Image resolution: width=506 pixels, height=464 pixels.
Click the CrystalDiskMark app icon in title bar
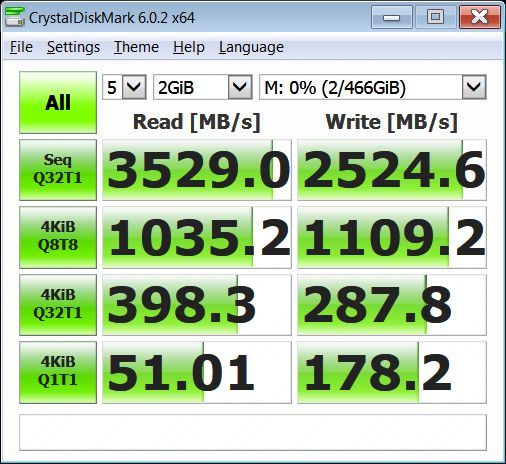point(15,17)
